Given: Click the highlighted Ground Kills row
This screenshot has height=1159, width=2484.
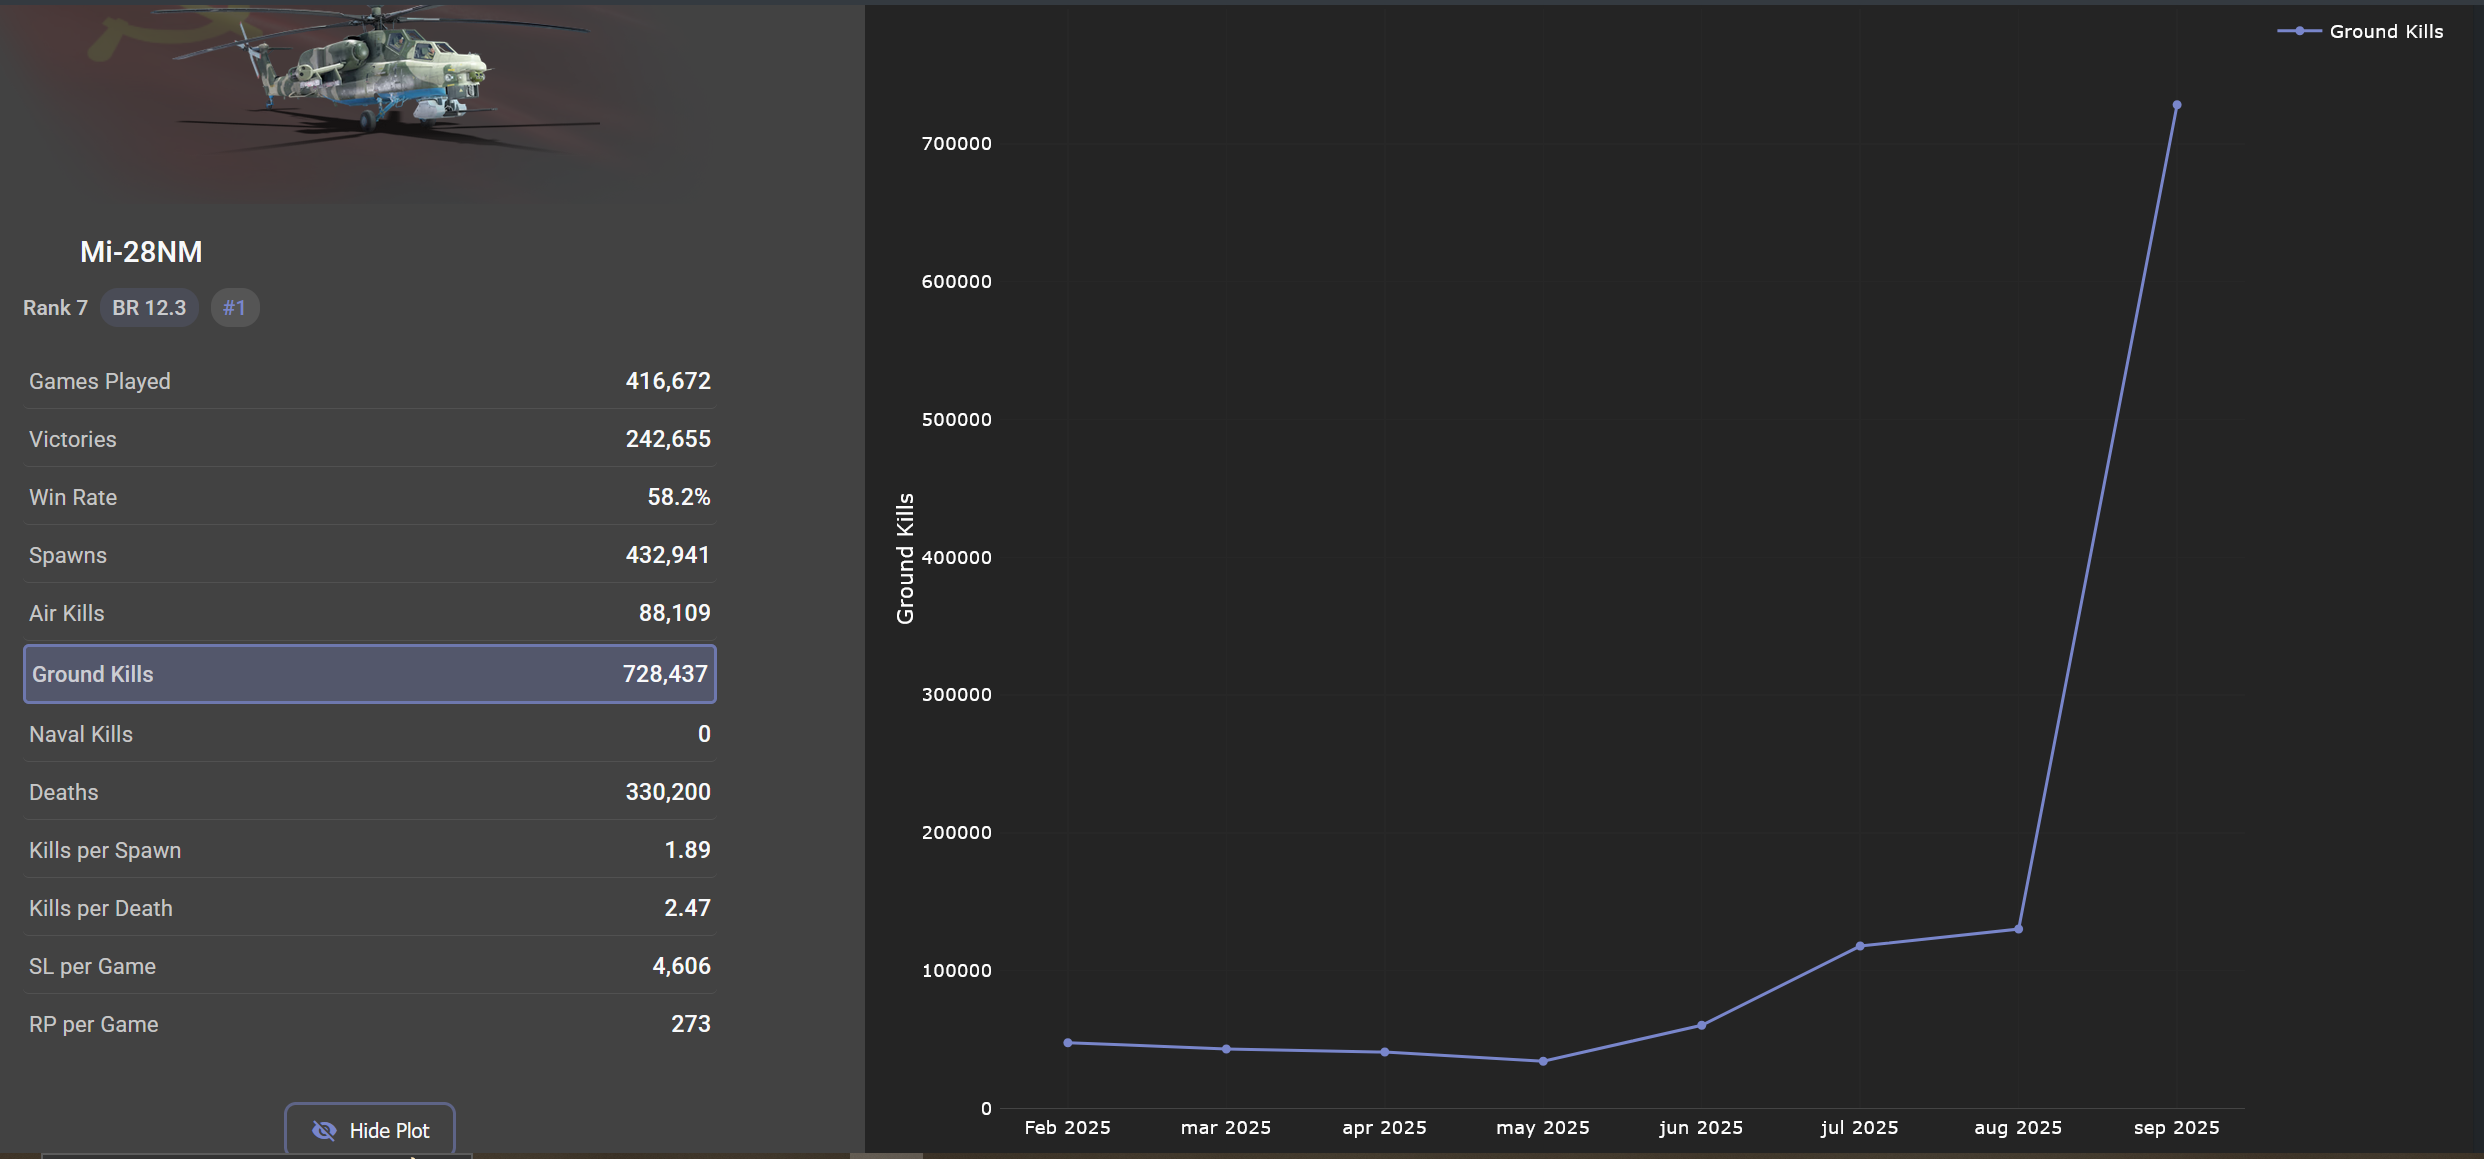Looking at the screenshot, I should point(369,674).
